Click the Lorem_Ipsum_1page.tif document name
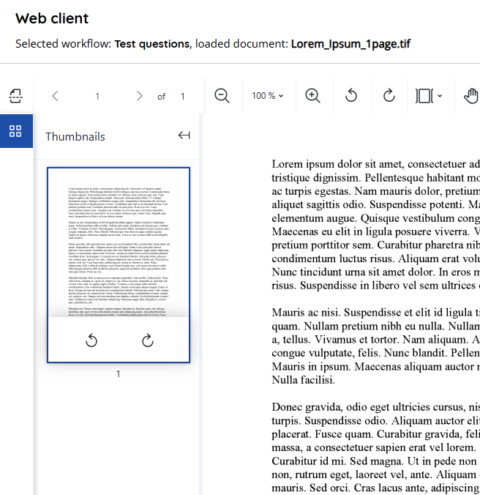480x495 pixels. click(x=351, y=44)
